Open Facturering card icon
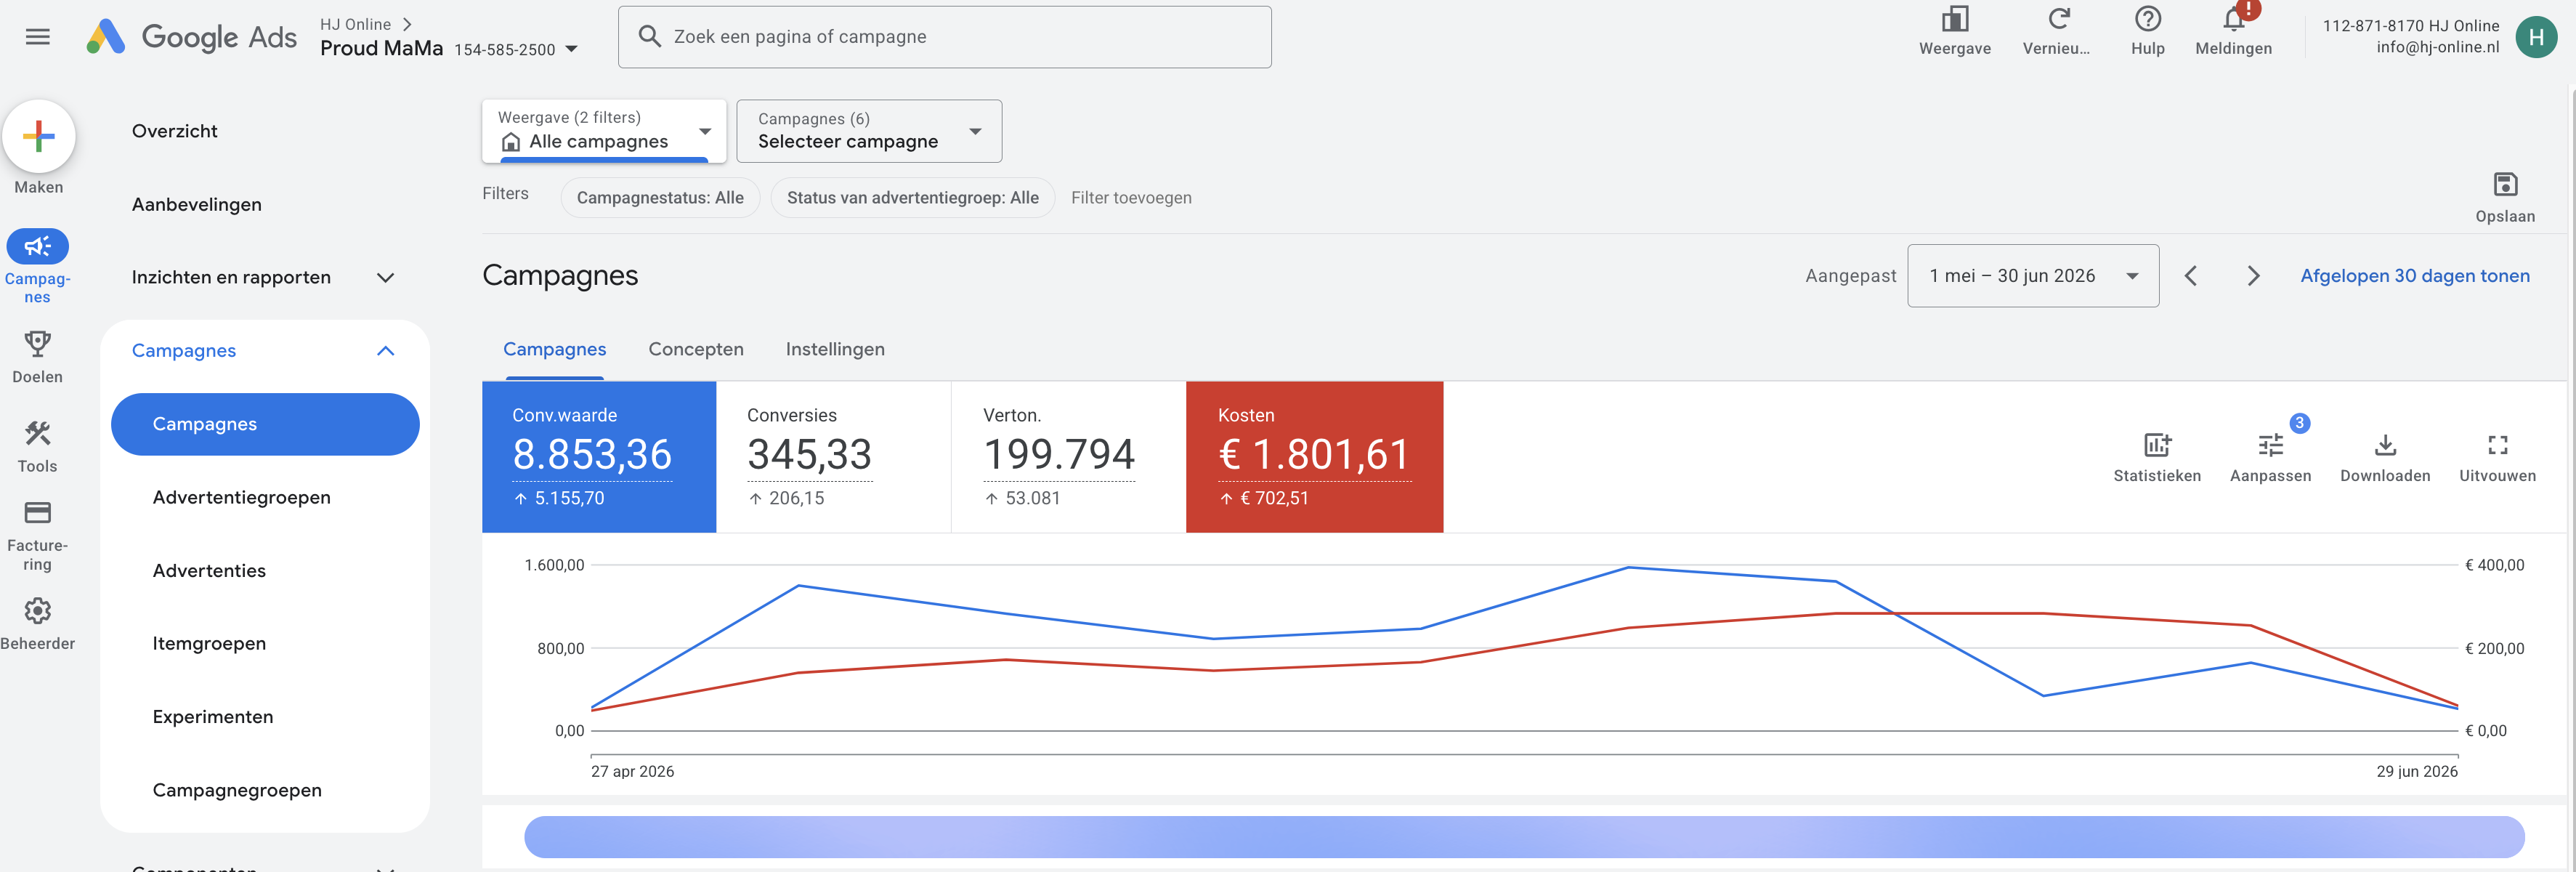The width and height of the screenshot is (2576, 872). 38,513
